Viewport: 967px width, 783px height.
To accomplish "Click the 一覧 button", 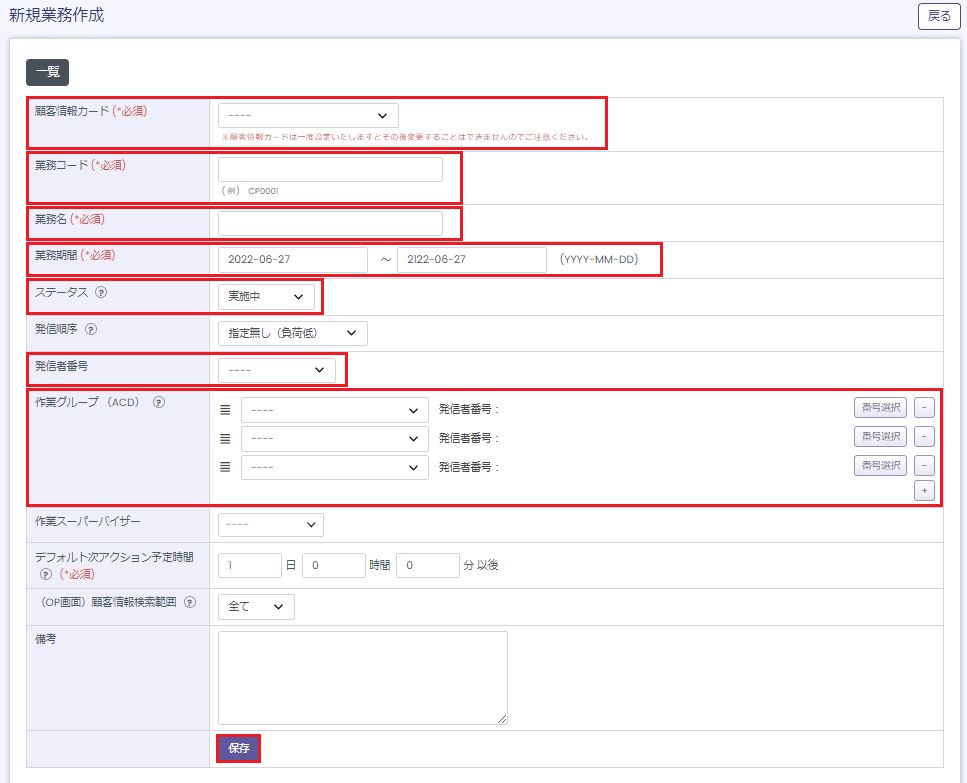I will (x=47, y=72).
